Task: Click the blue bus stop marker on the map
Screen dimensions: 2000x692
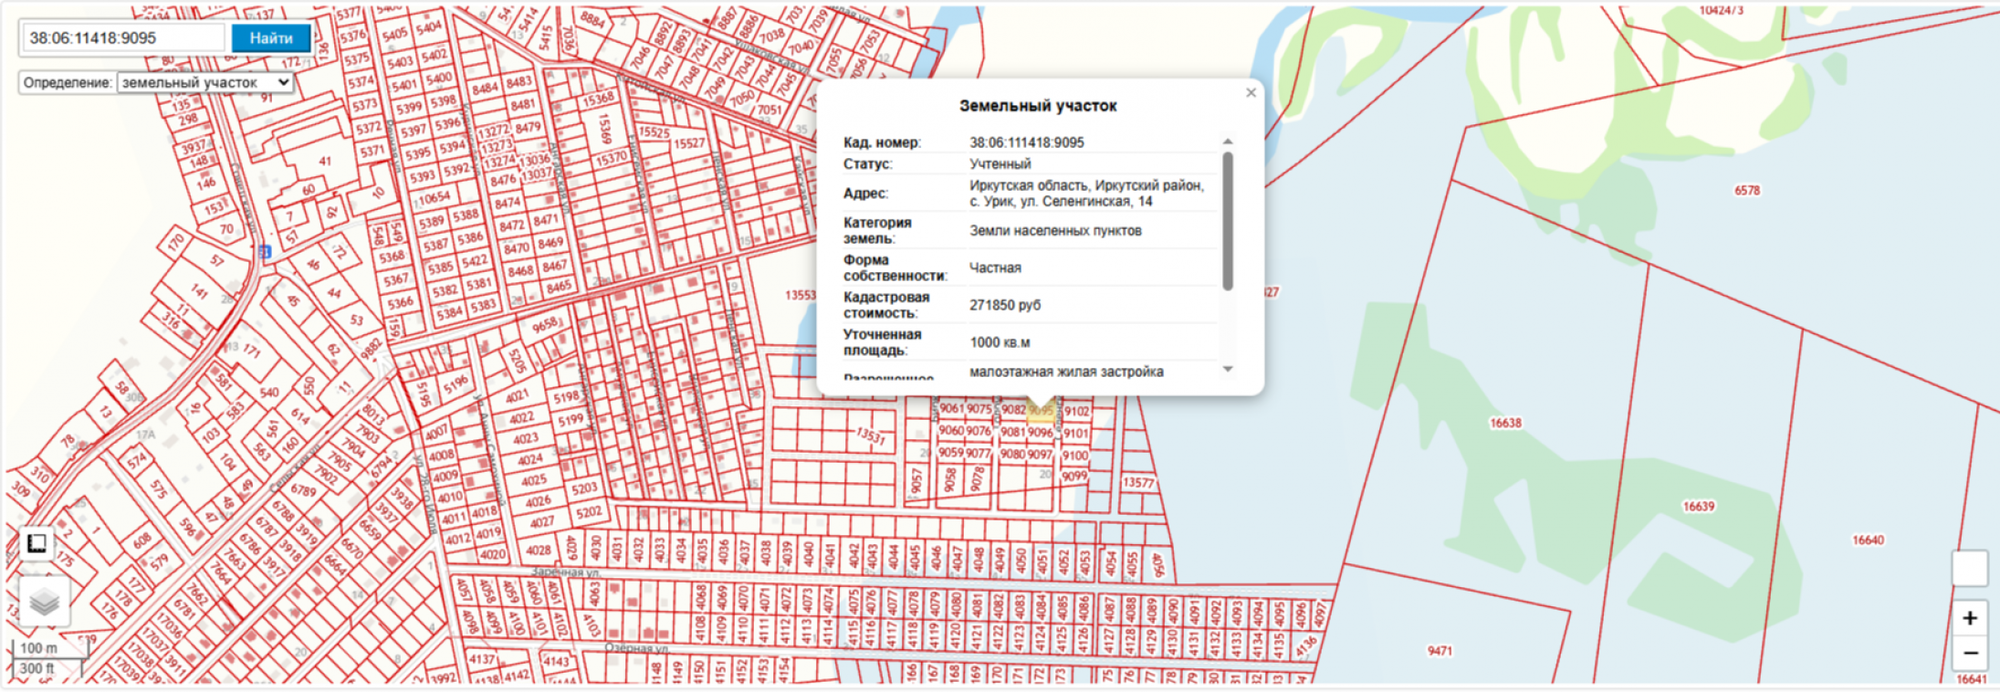Action: [264, 252]
